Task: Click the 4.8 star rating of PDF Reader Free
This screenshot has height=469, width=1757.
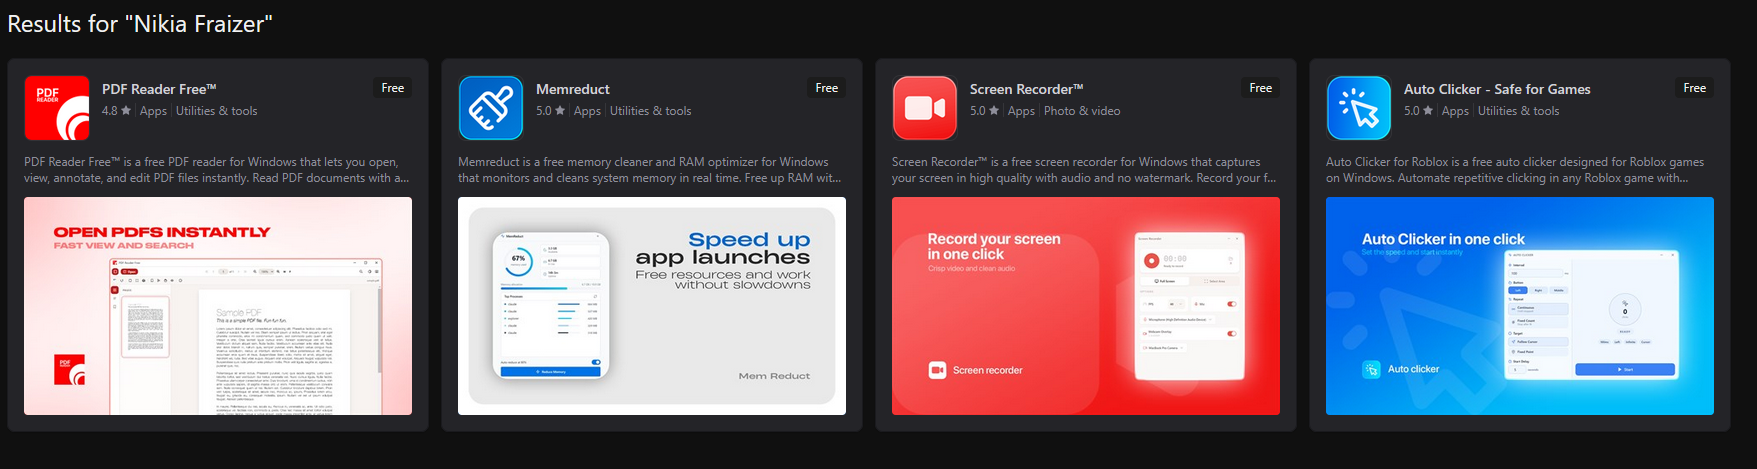Action: pyautogui.click(x=116, y=111)
